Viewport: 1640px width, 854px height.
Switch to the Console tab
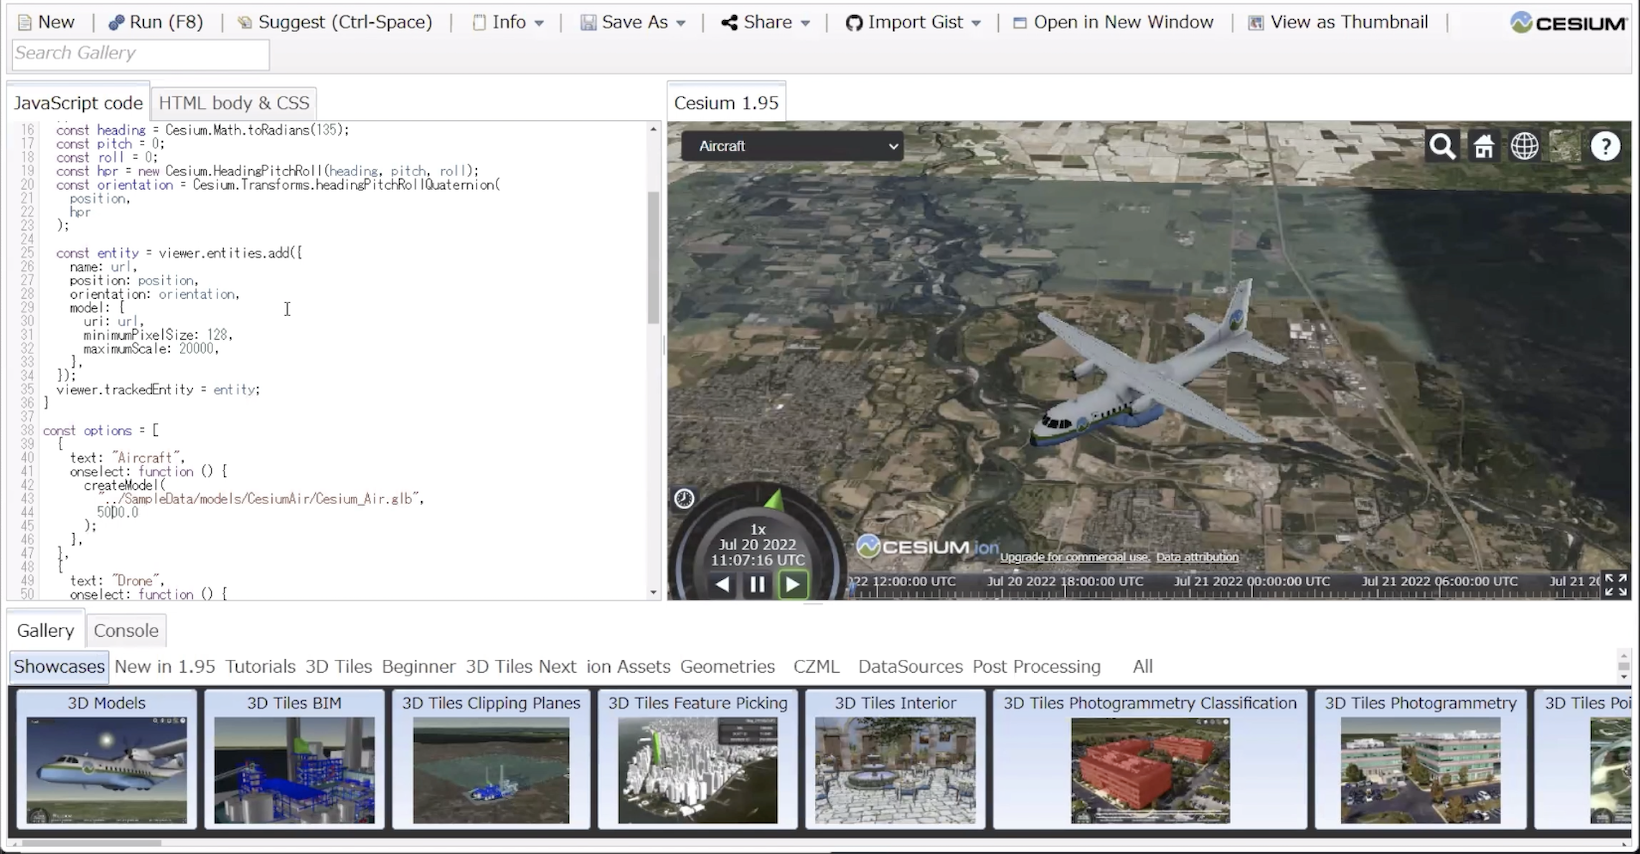tap(126, 631)
